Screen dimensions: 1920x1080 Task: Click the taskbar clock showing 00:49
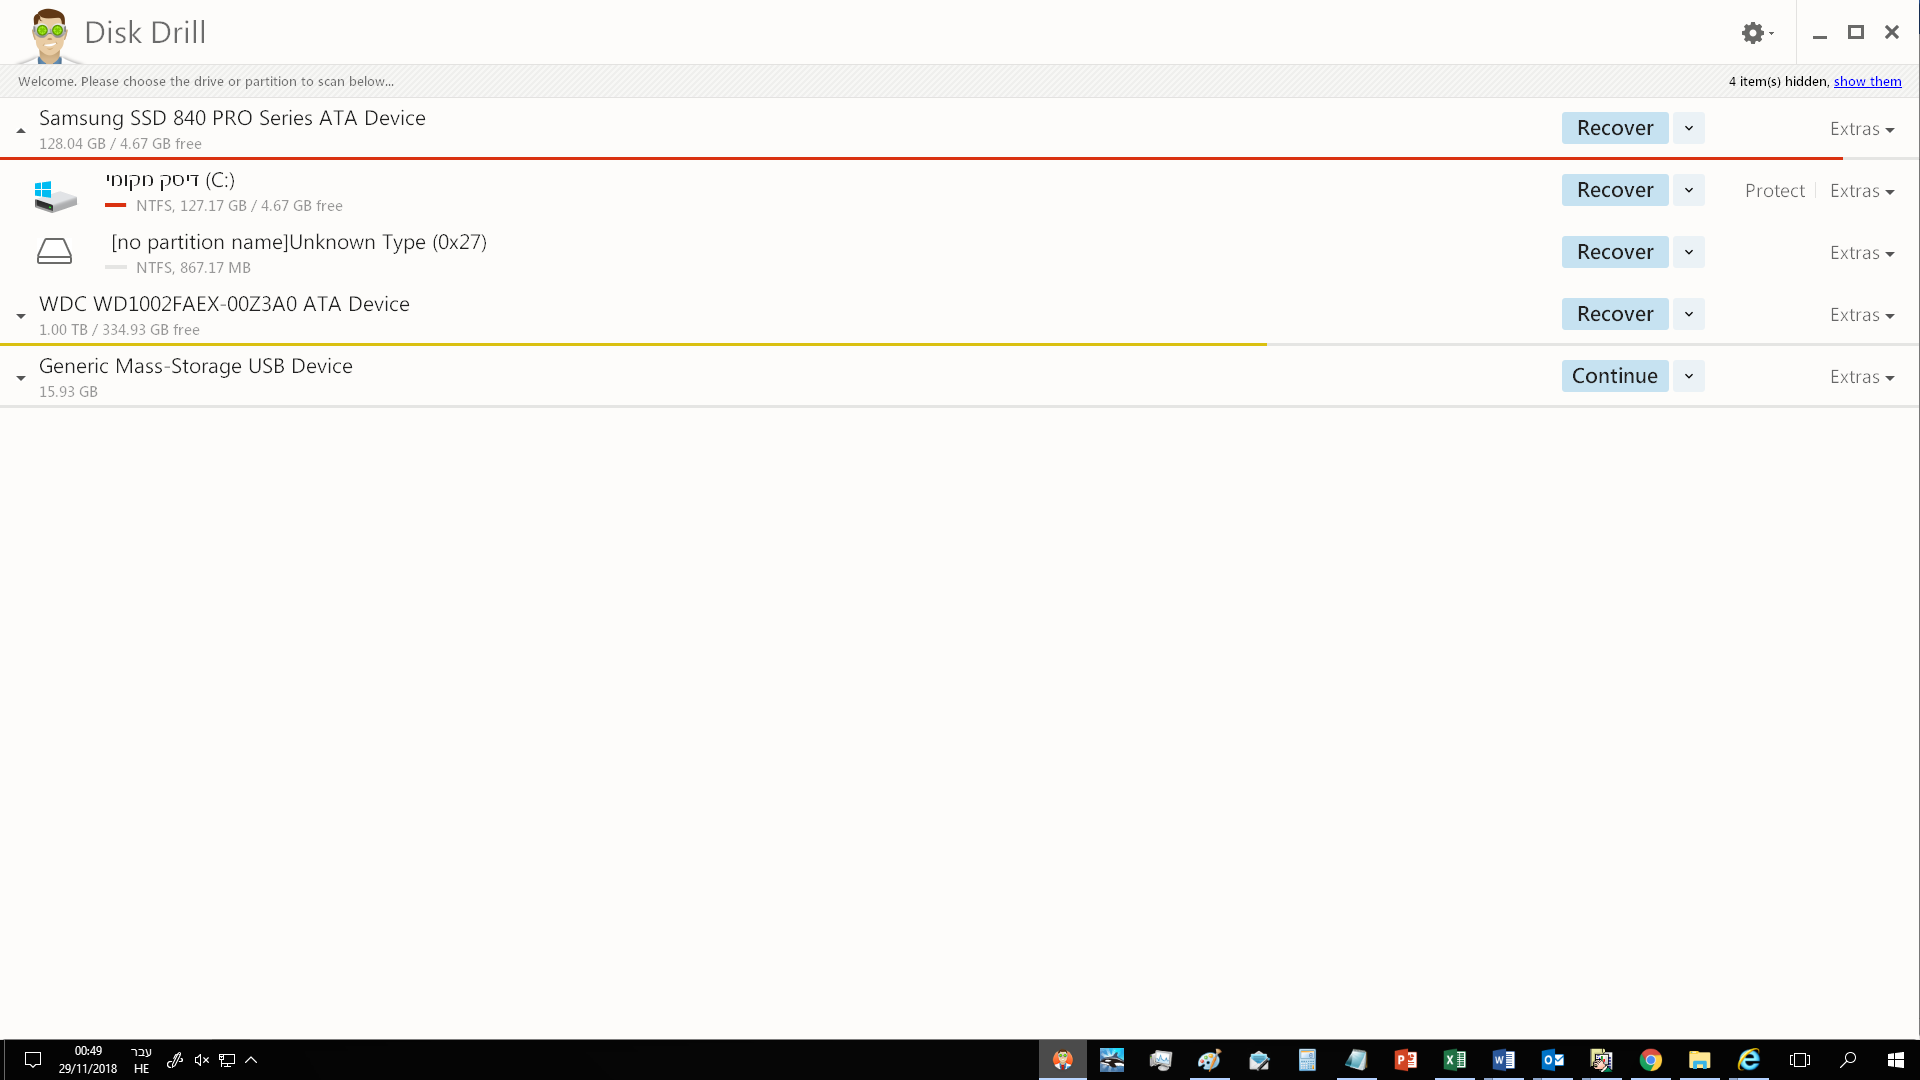tap(88, 1060)
